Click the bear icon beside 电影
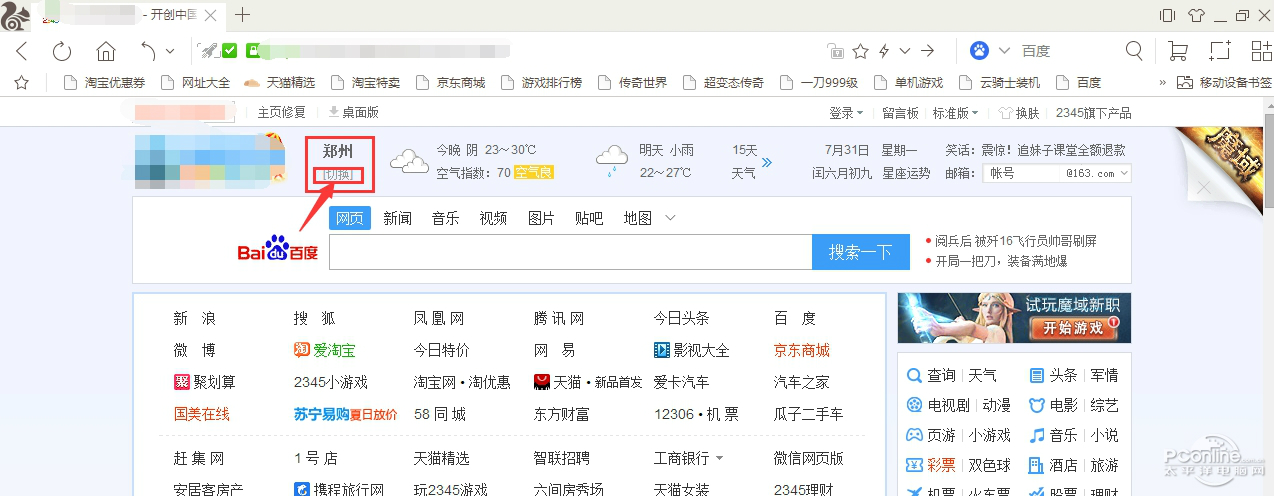 [x=1037, y=406]
